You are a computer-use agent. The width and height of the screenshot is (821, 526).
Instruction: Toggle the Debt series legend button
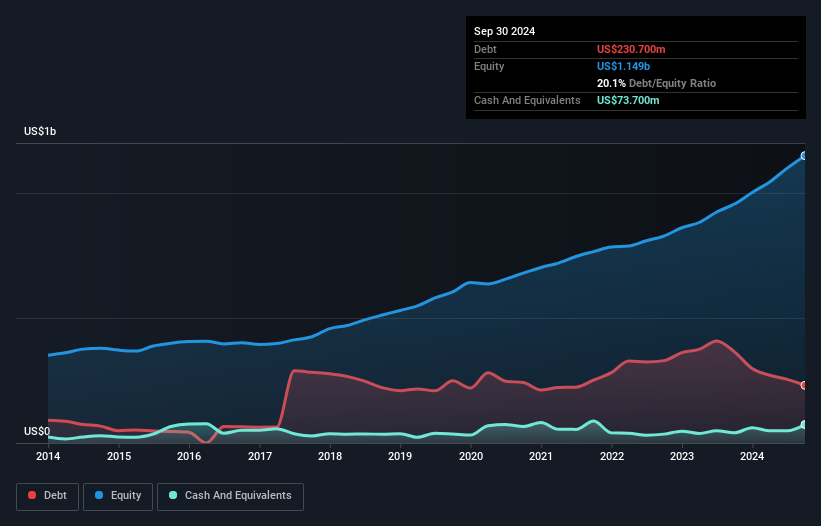point(48,496)
